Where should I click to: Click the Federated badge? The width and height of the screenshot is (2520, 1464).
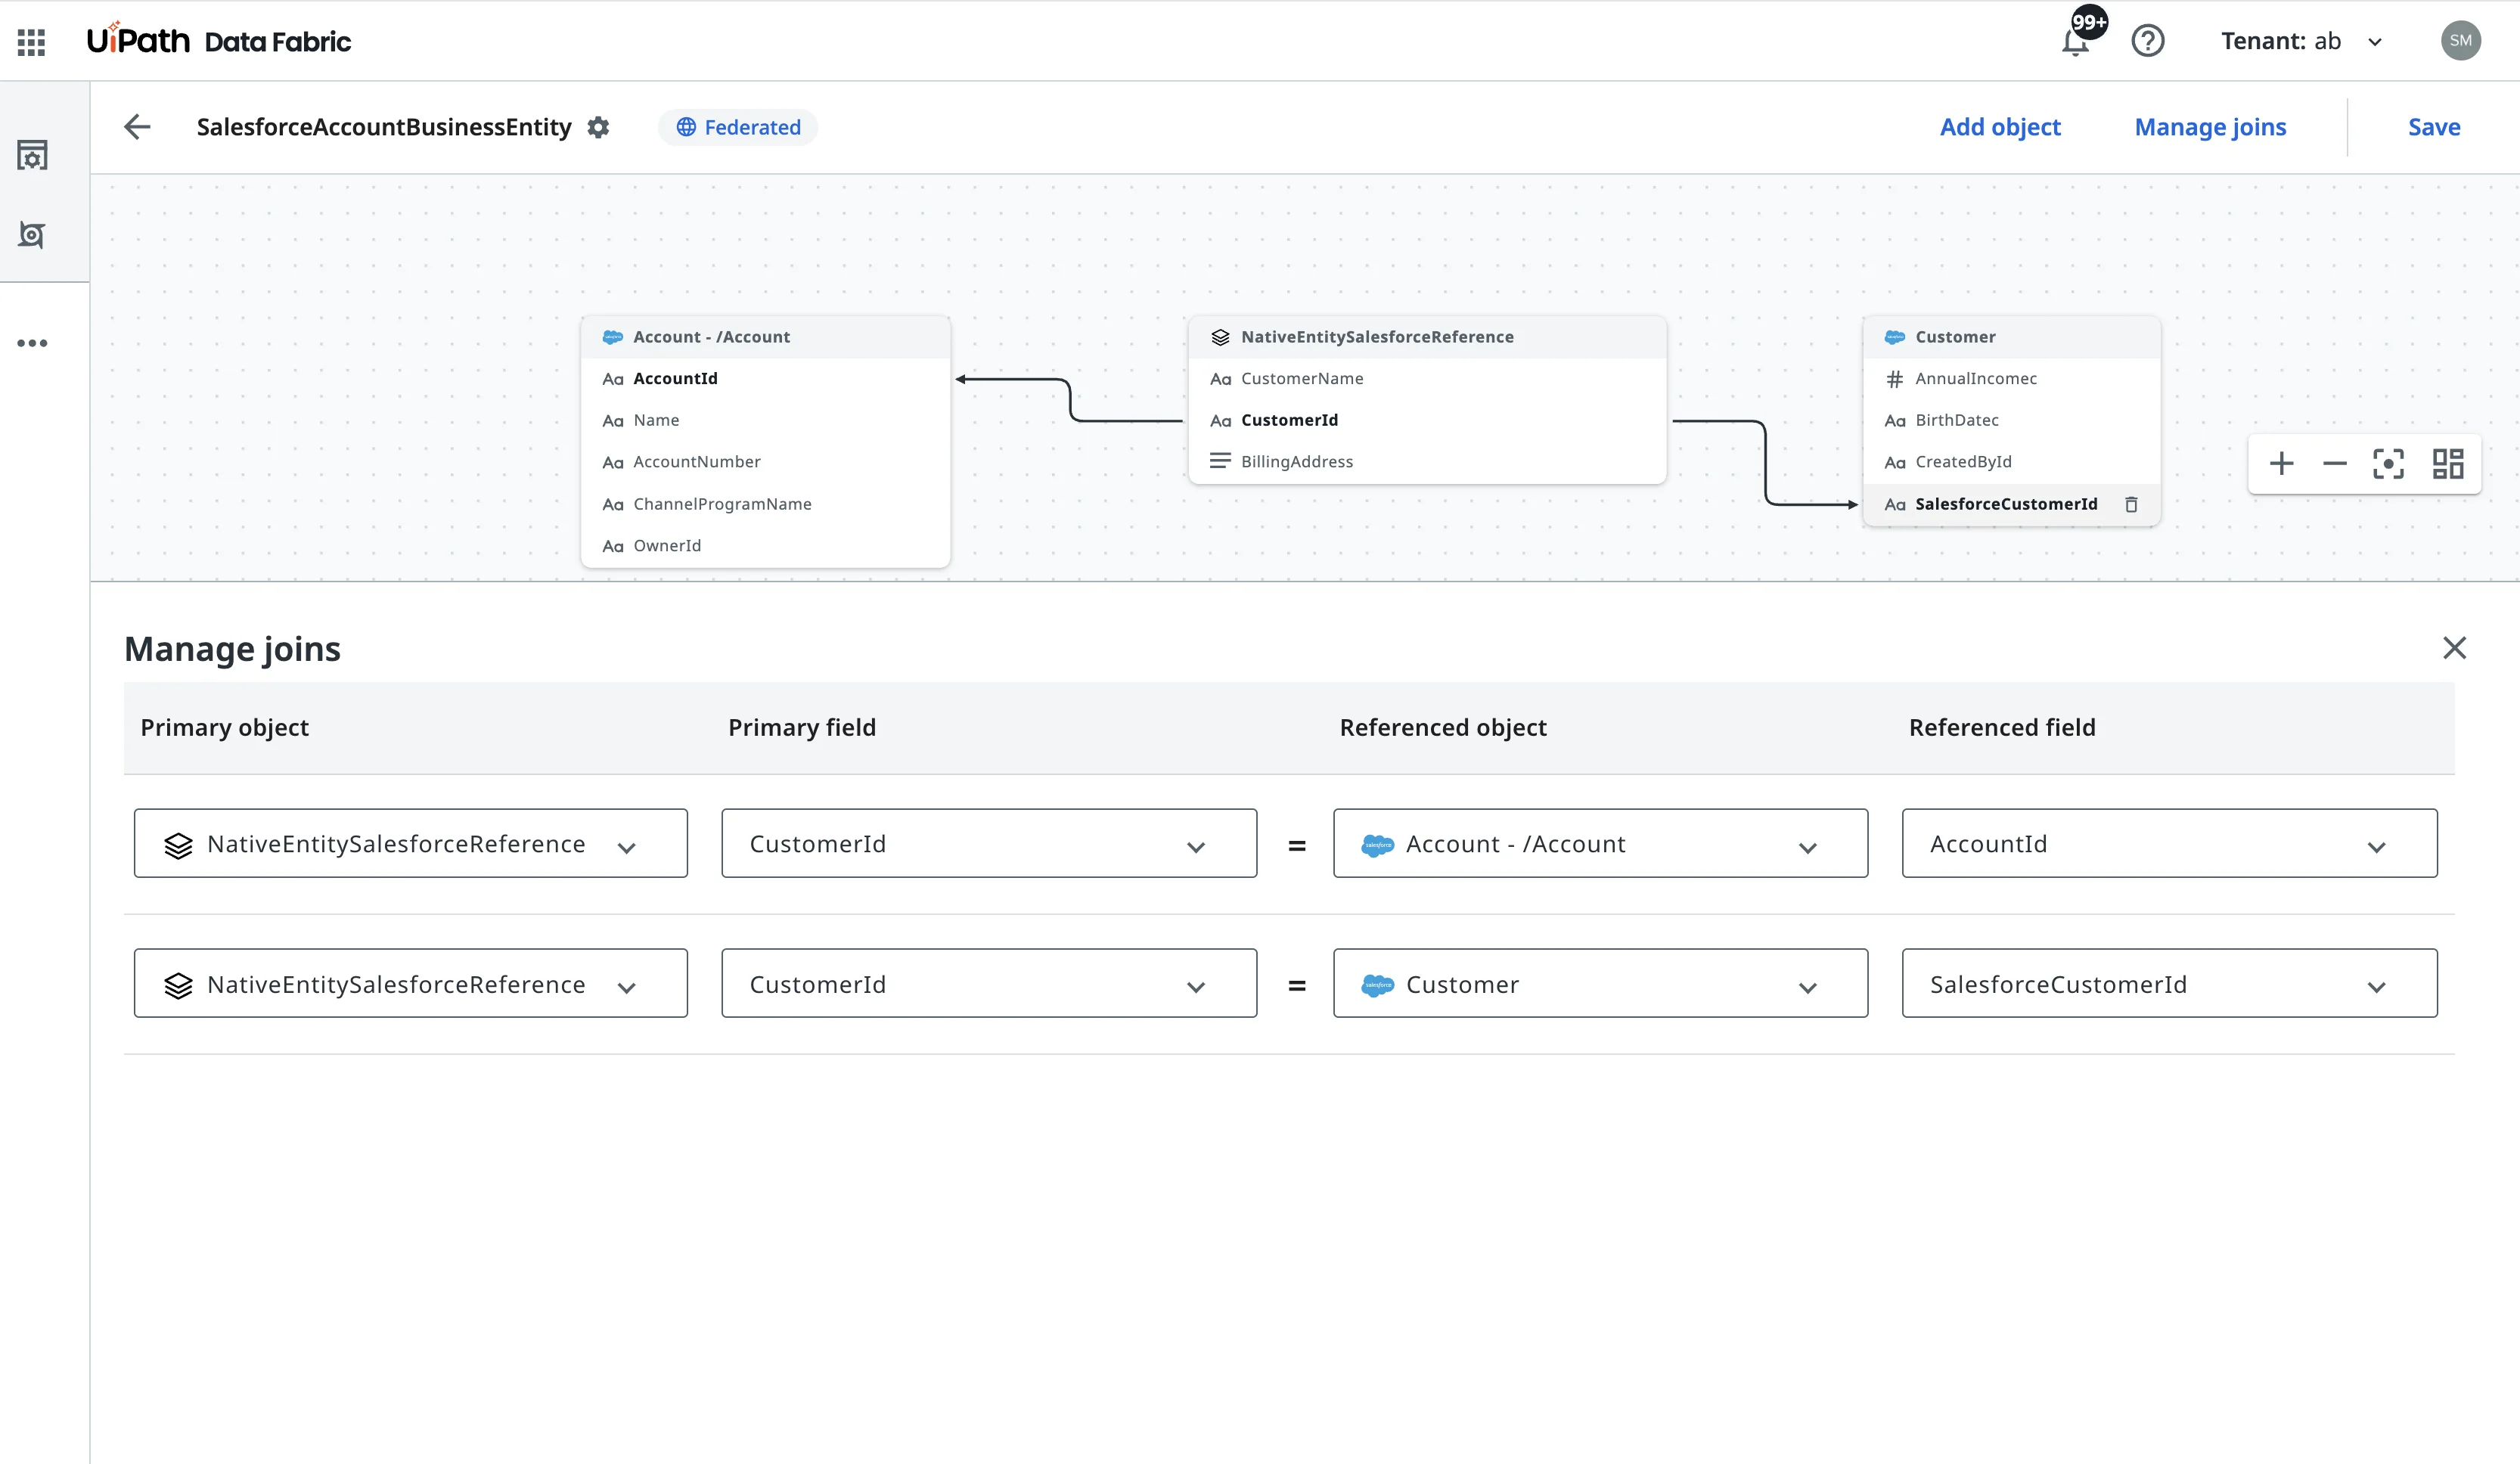point(738,127)
